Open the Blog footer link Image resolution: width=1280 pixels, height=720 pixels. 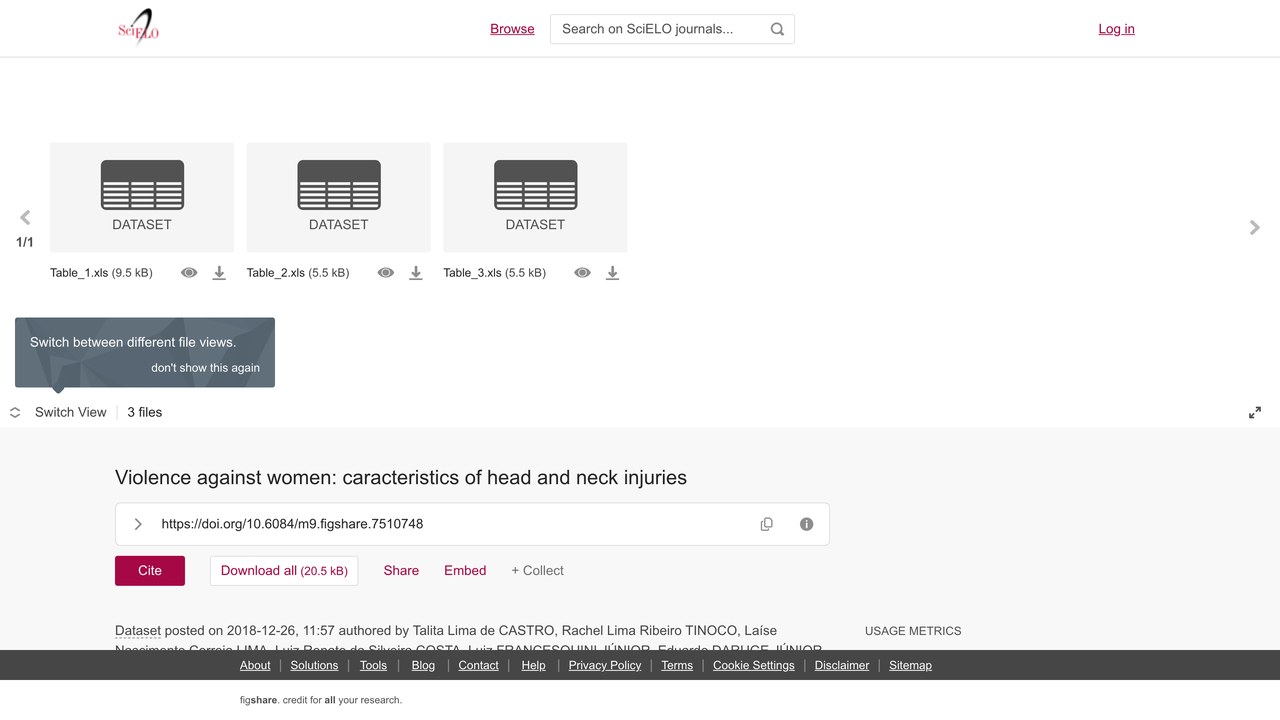[x=423, y=665]
